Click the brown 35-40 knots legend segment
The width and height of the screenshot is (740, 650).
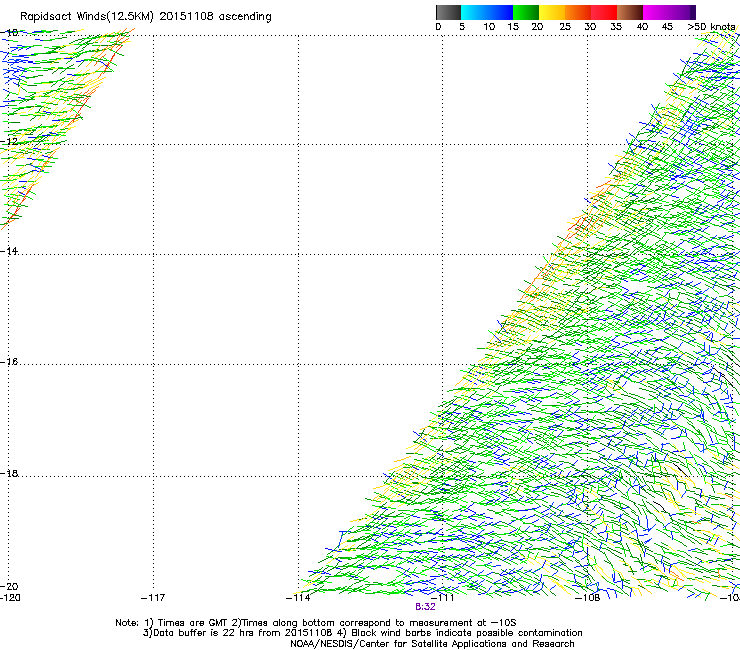click(630, 12)
